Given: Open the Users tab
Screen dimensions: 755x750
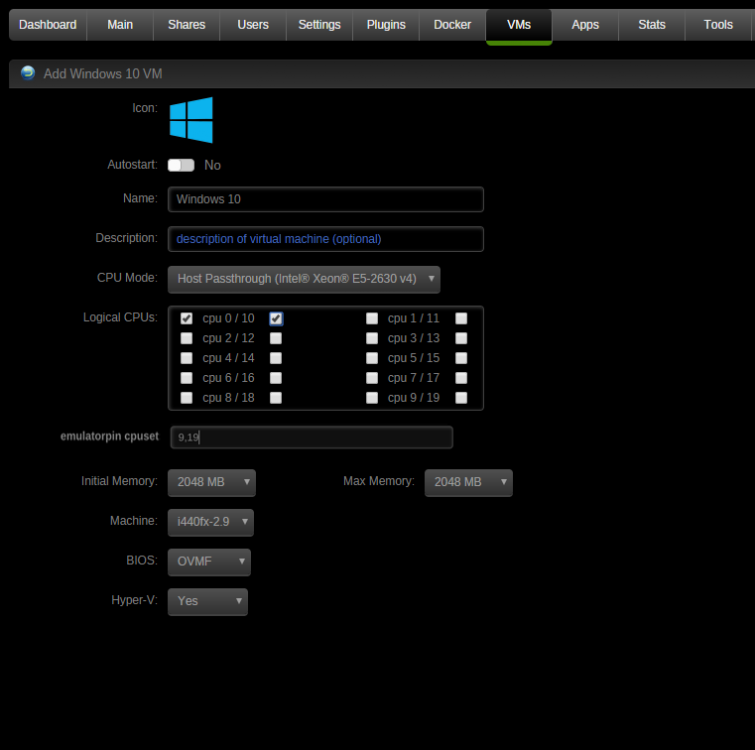Looking at the screenshot, I should 253,25.
